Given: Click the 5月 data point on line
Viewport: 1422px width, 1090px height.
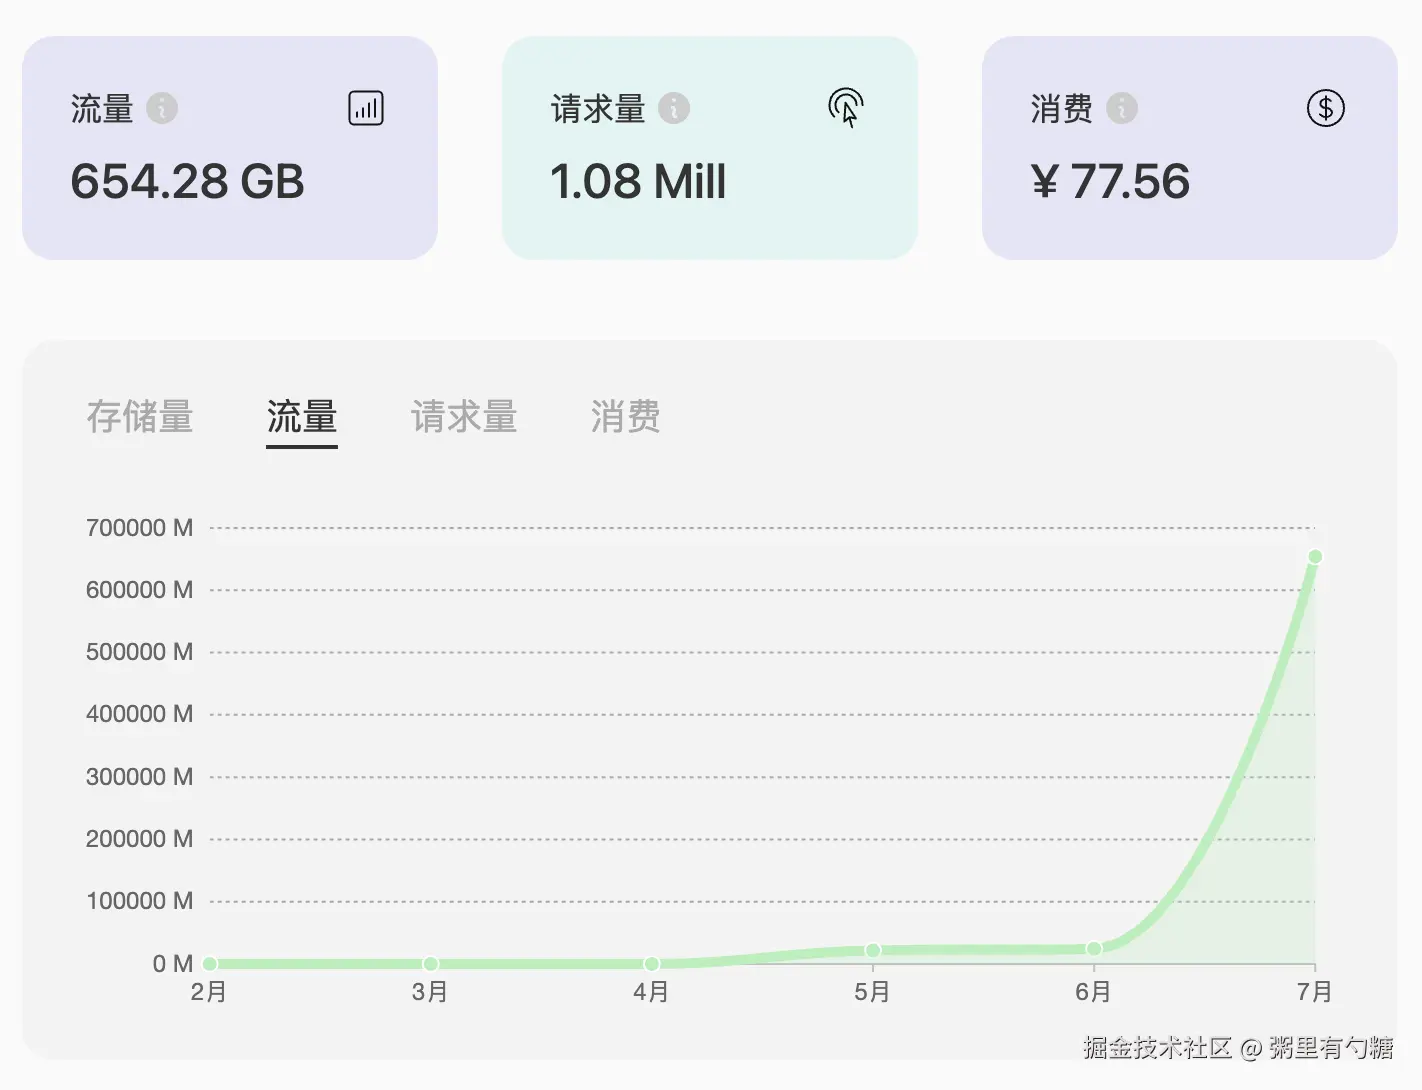Looking at the screenshot, I should click(x=873, y=951).
